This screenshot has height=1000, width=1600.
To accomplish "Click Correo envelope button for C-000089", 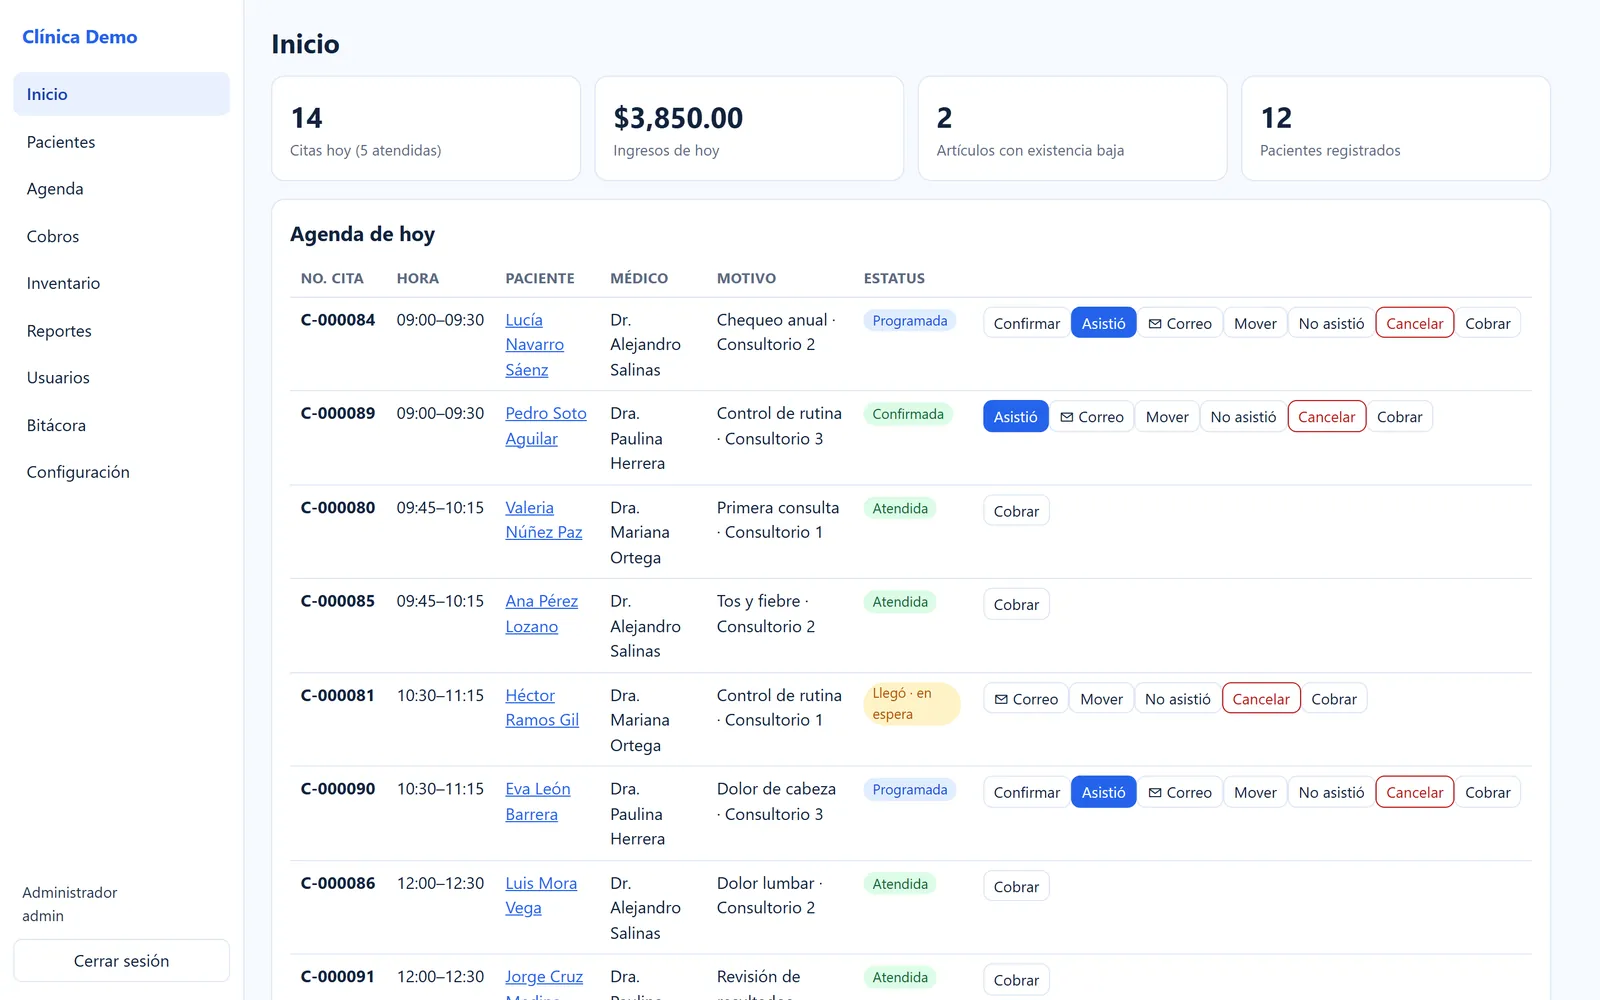I will (x=1092, y=417).
